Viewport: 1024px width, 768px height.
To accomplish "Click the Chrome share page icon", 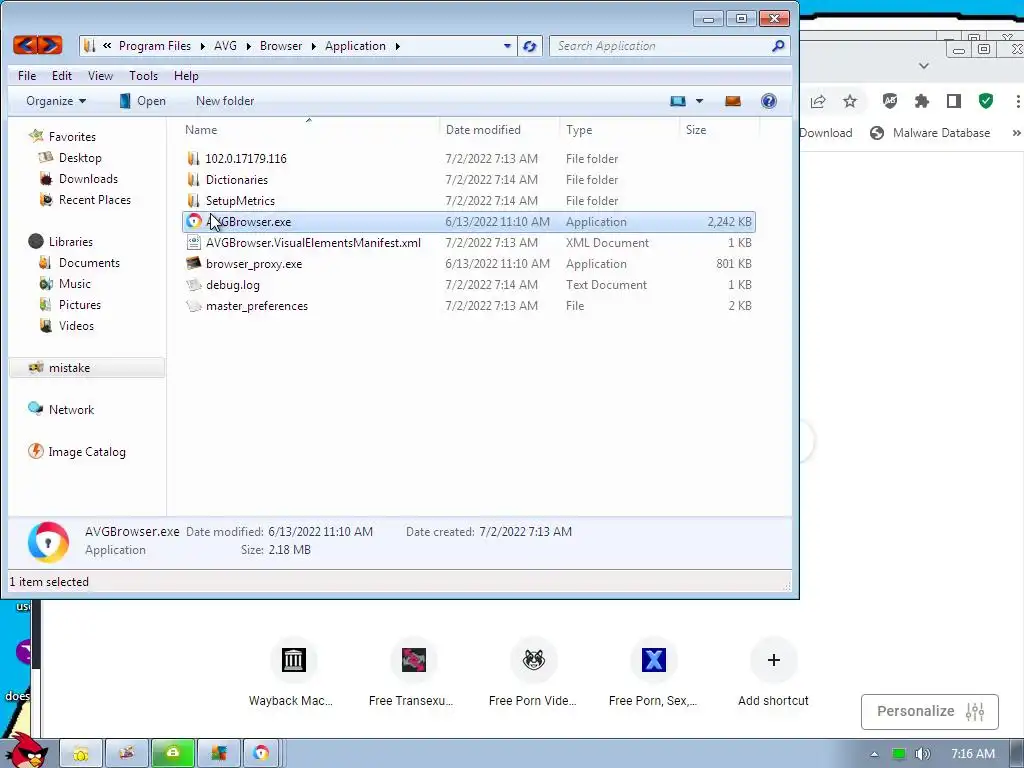I will click(x=818, y=101).
